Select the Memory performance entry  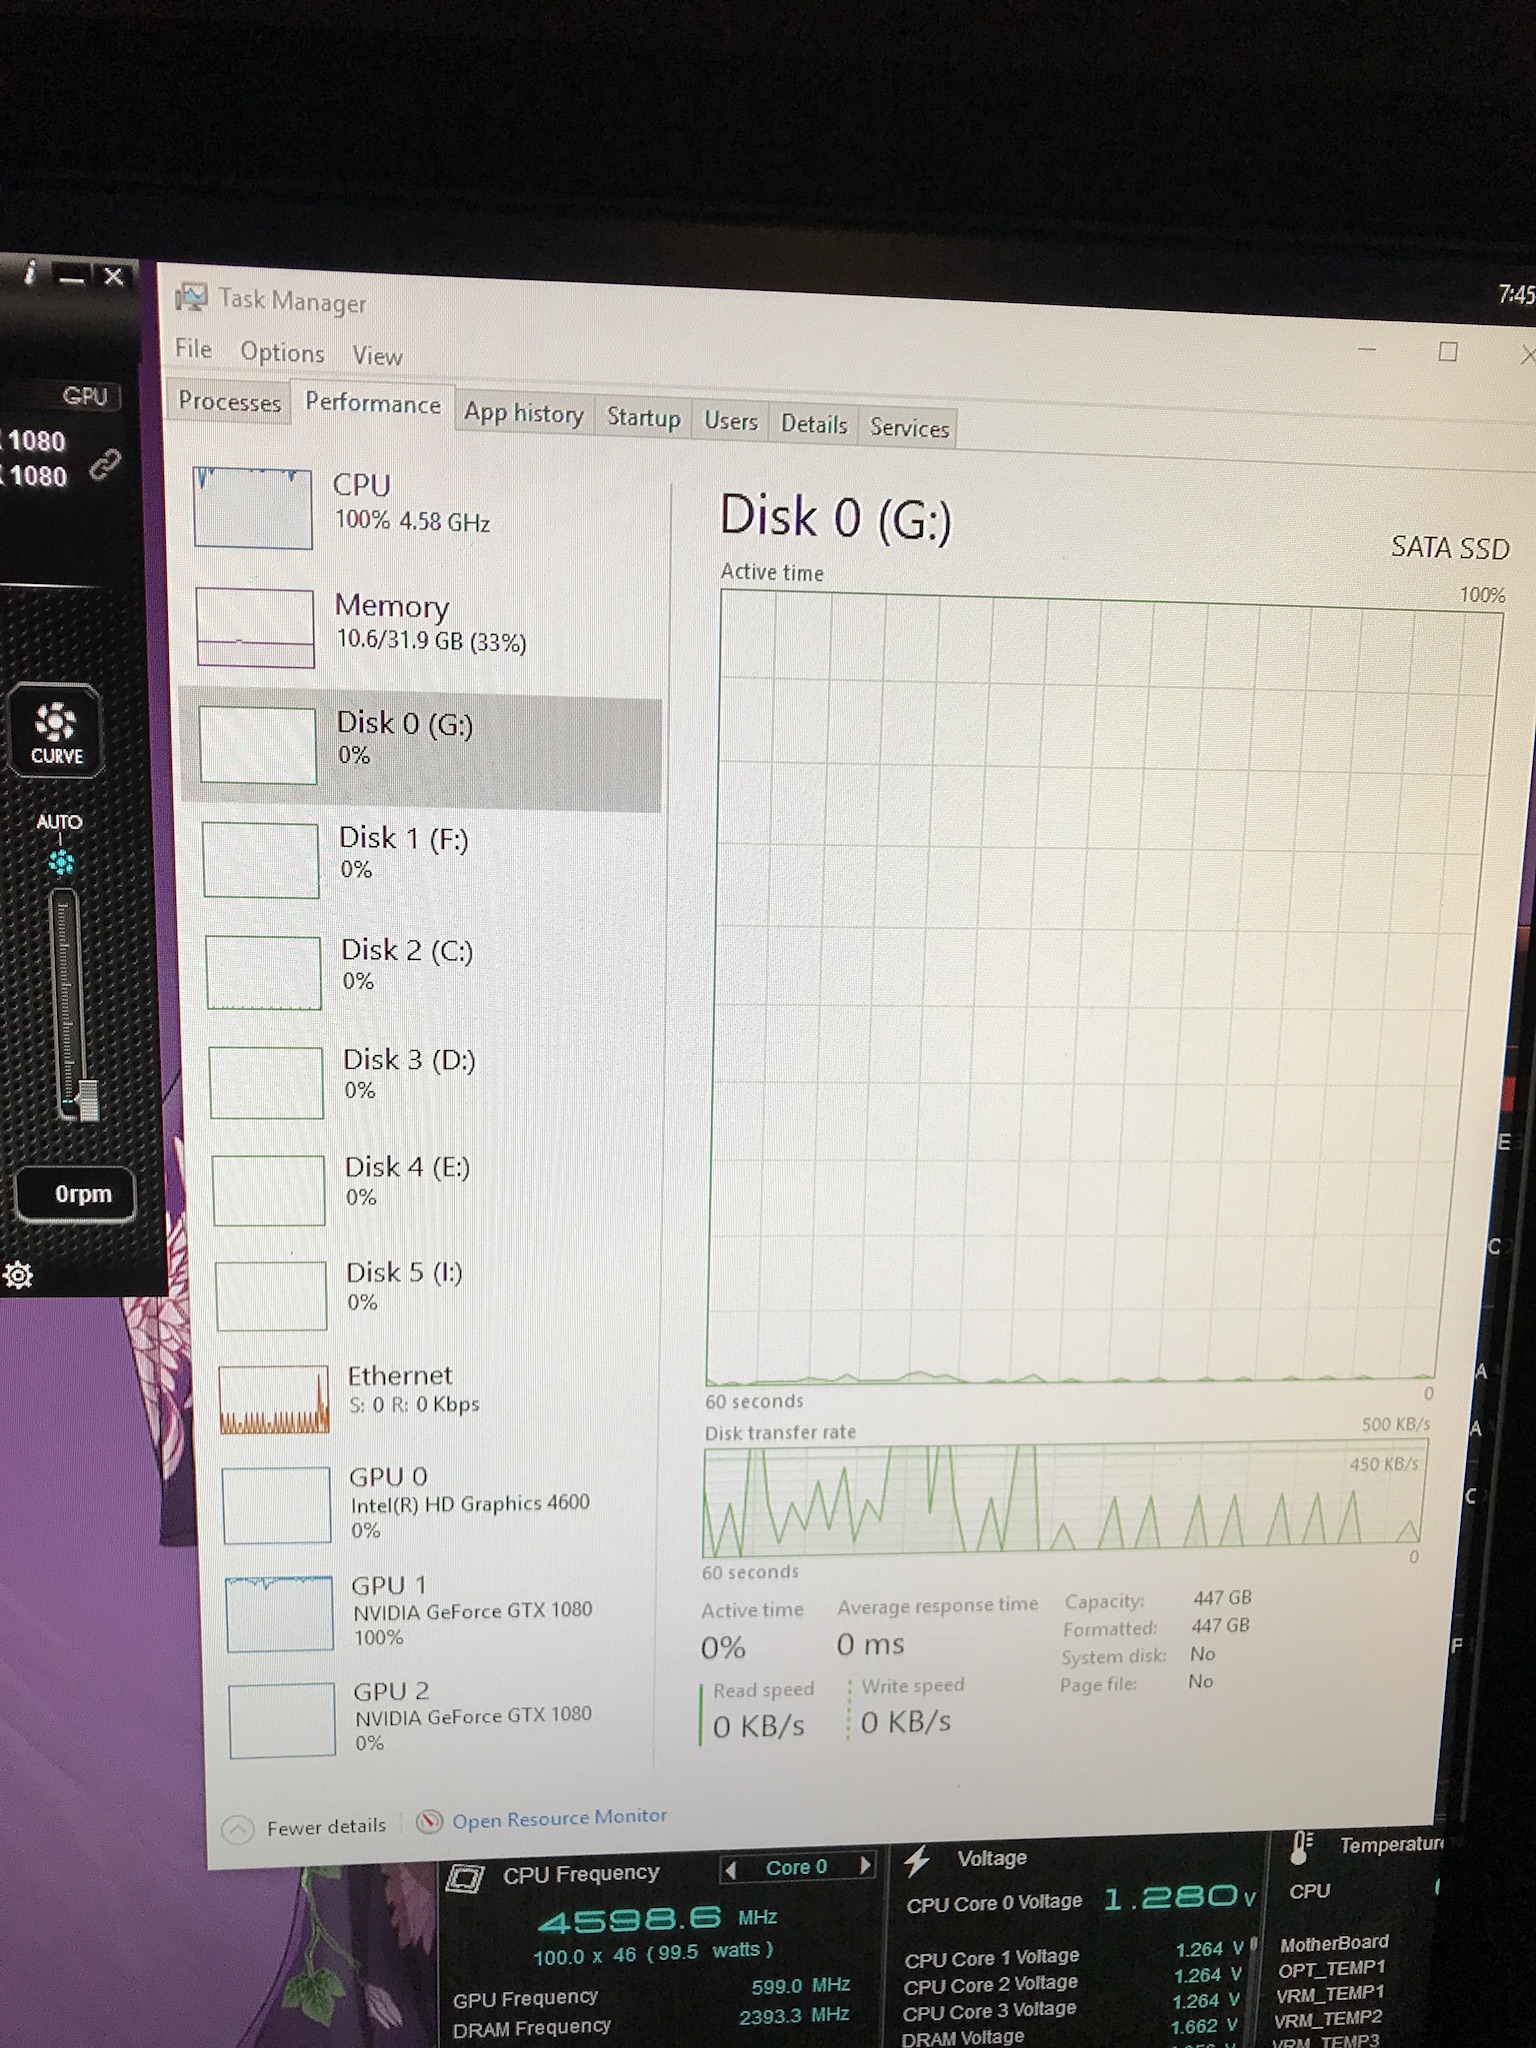click(x=421, y=626)
